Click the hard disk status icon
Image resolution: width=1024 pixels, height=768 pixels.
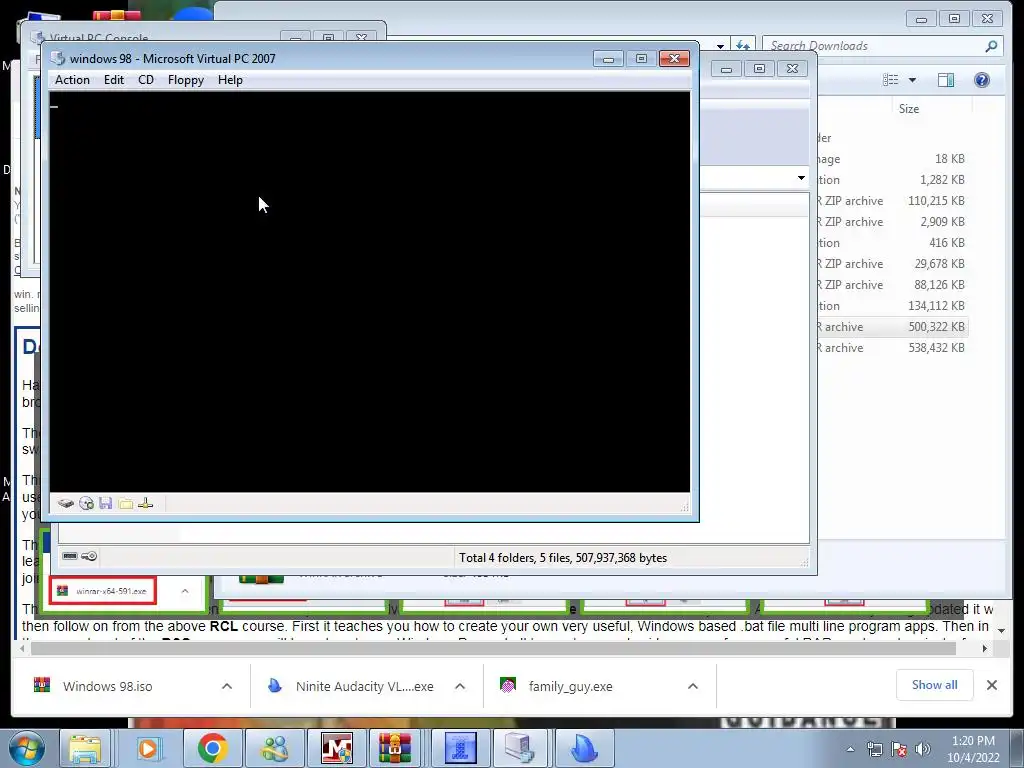click(66, 503)
